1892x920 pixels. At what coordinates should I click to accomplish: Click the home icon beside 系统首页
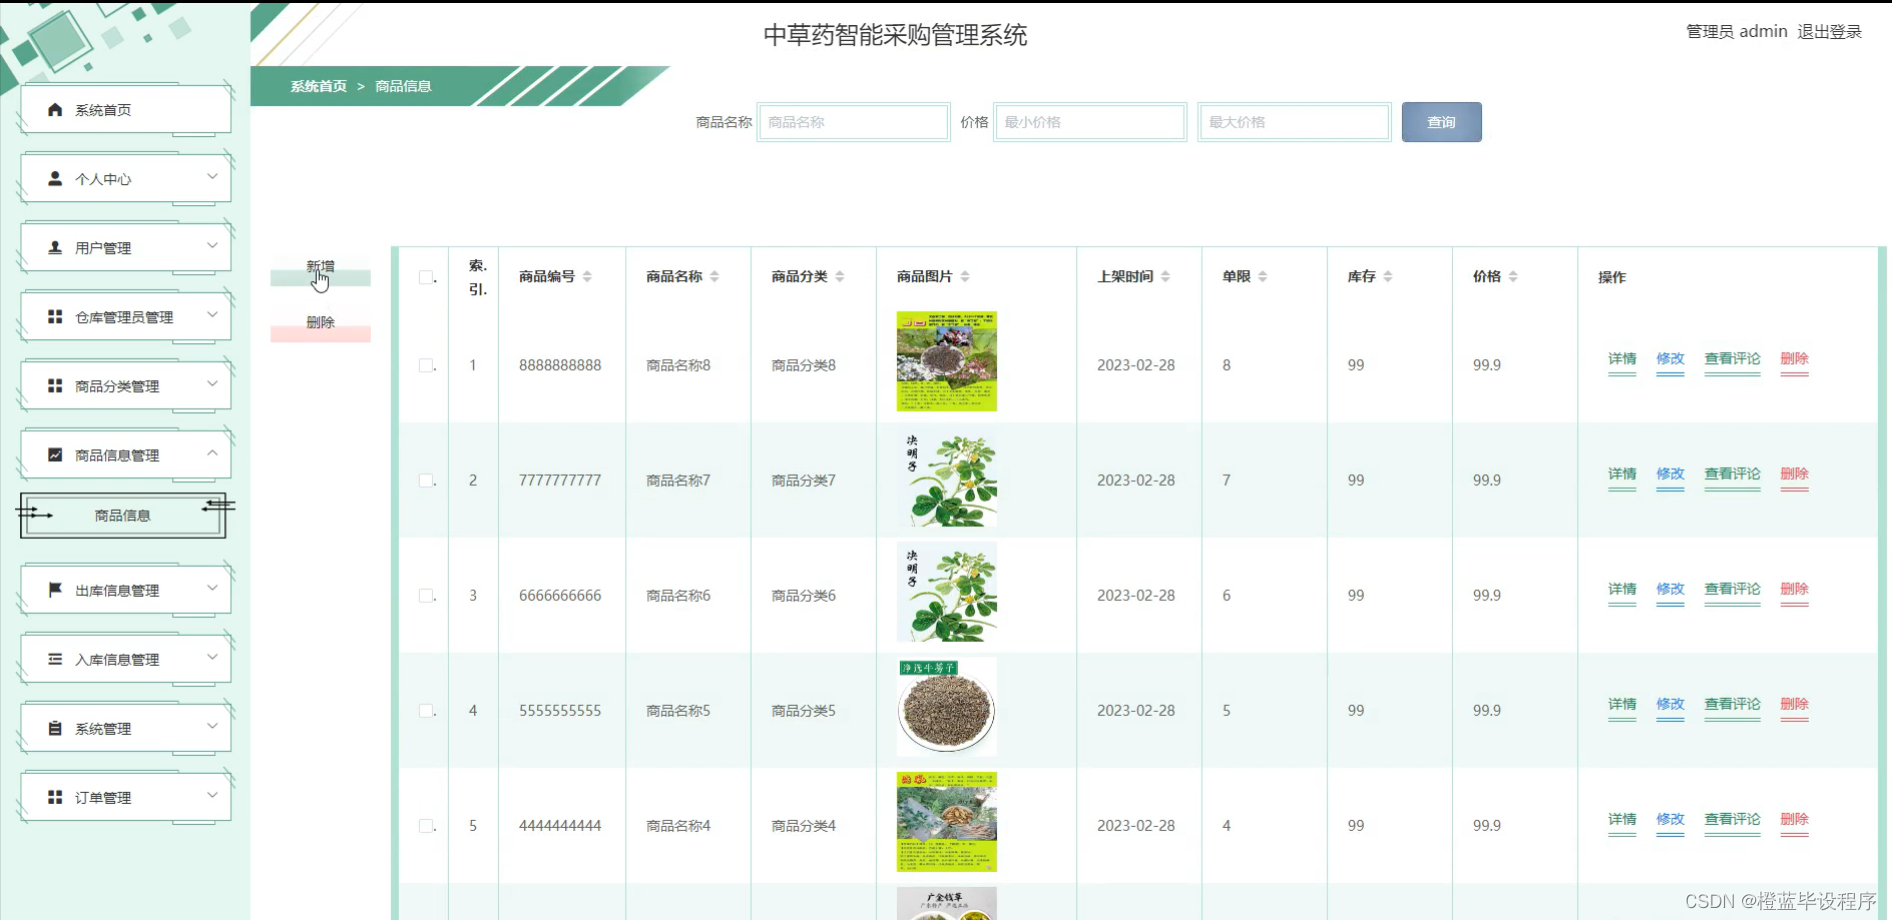pos(55,110)
